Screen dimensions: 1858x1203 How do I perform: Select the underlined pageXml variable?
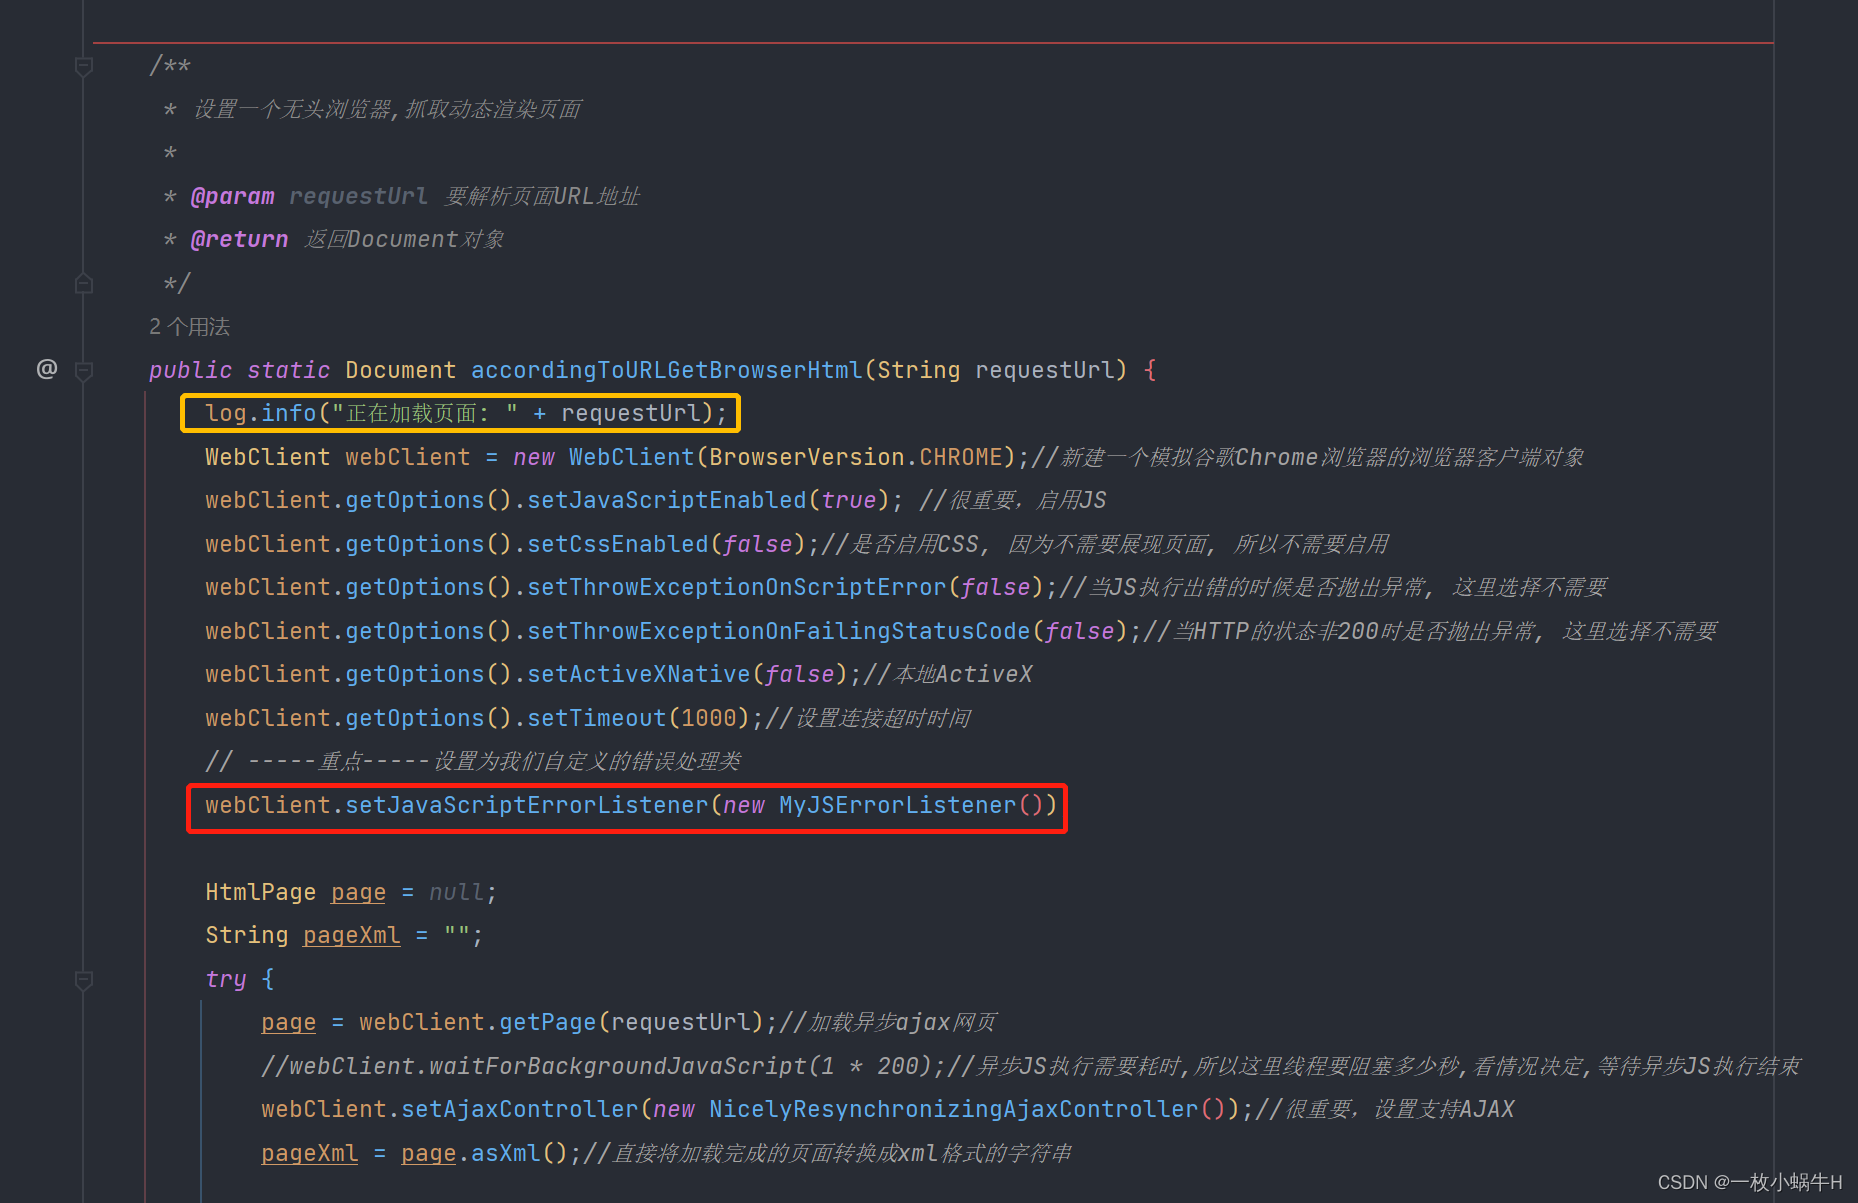pos(351,934)
